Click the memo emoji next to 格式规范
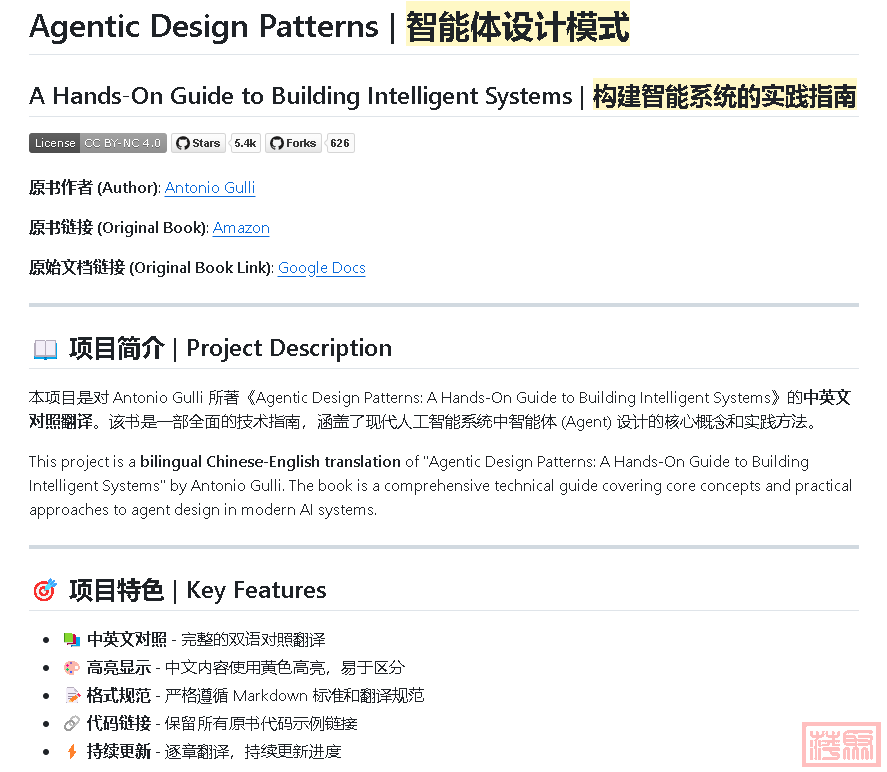 coord(71,695)
